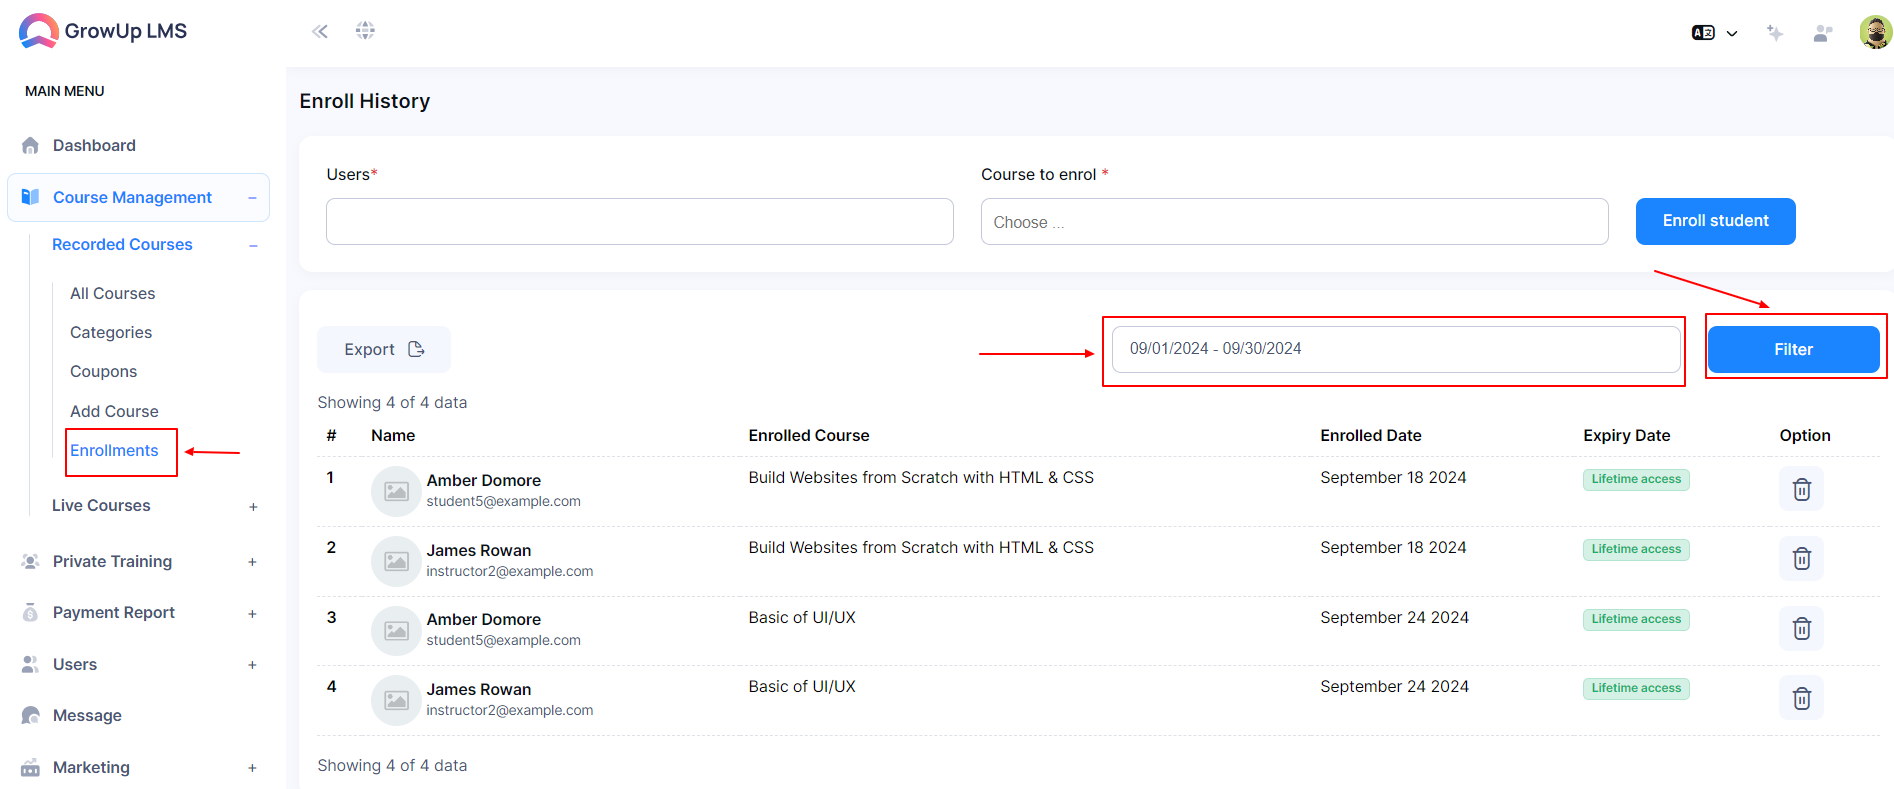Click the Private Training icon
This screenshot has height=789, width=1894.
click(30, 561)
